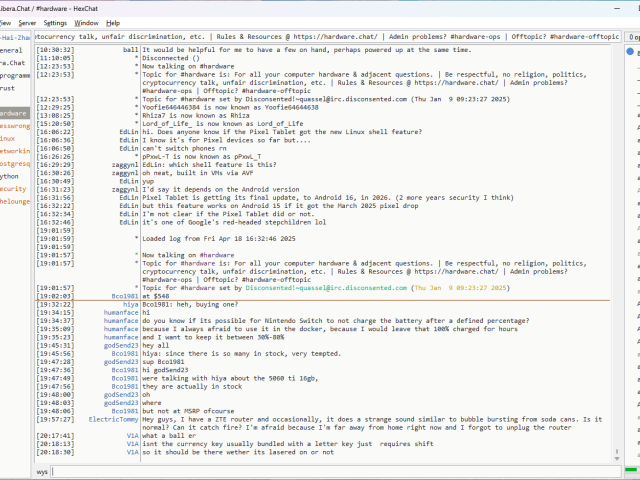
Task: Open the lesswrong channel in the sidebar
Action: 14,126
